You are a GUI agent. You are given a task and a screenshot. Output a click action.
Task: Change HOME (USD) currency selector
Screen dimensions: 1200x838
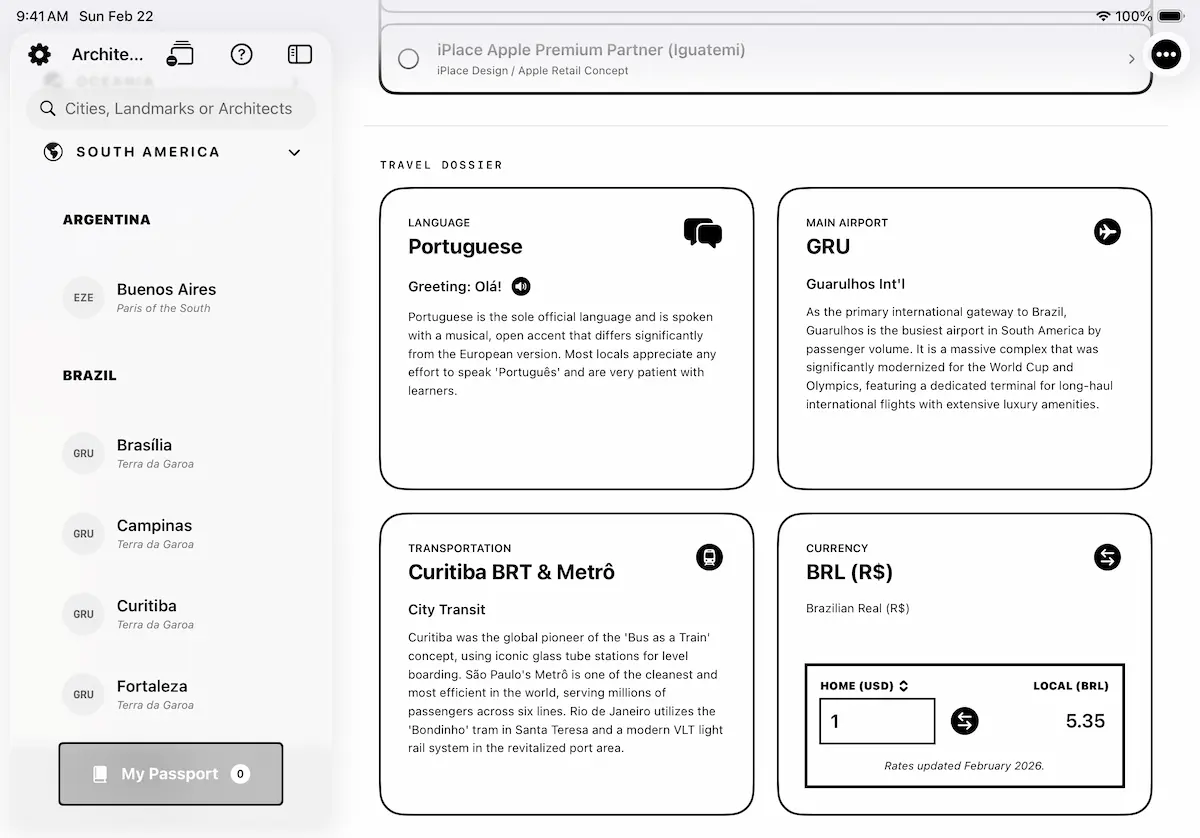pyautogui.click(x=864, y=686)
